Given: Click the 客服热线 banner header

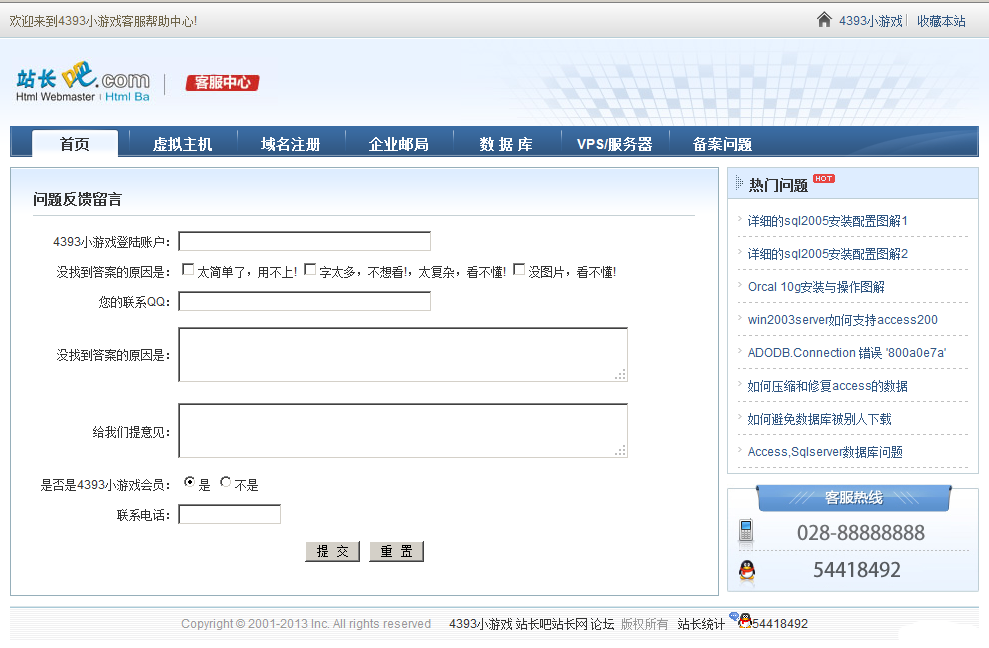Looking at the screenshot, I should [x=854, y=498].
